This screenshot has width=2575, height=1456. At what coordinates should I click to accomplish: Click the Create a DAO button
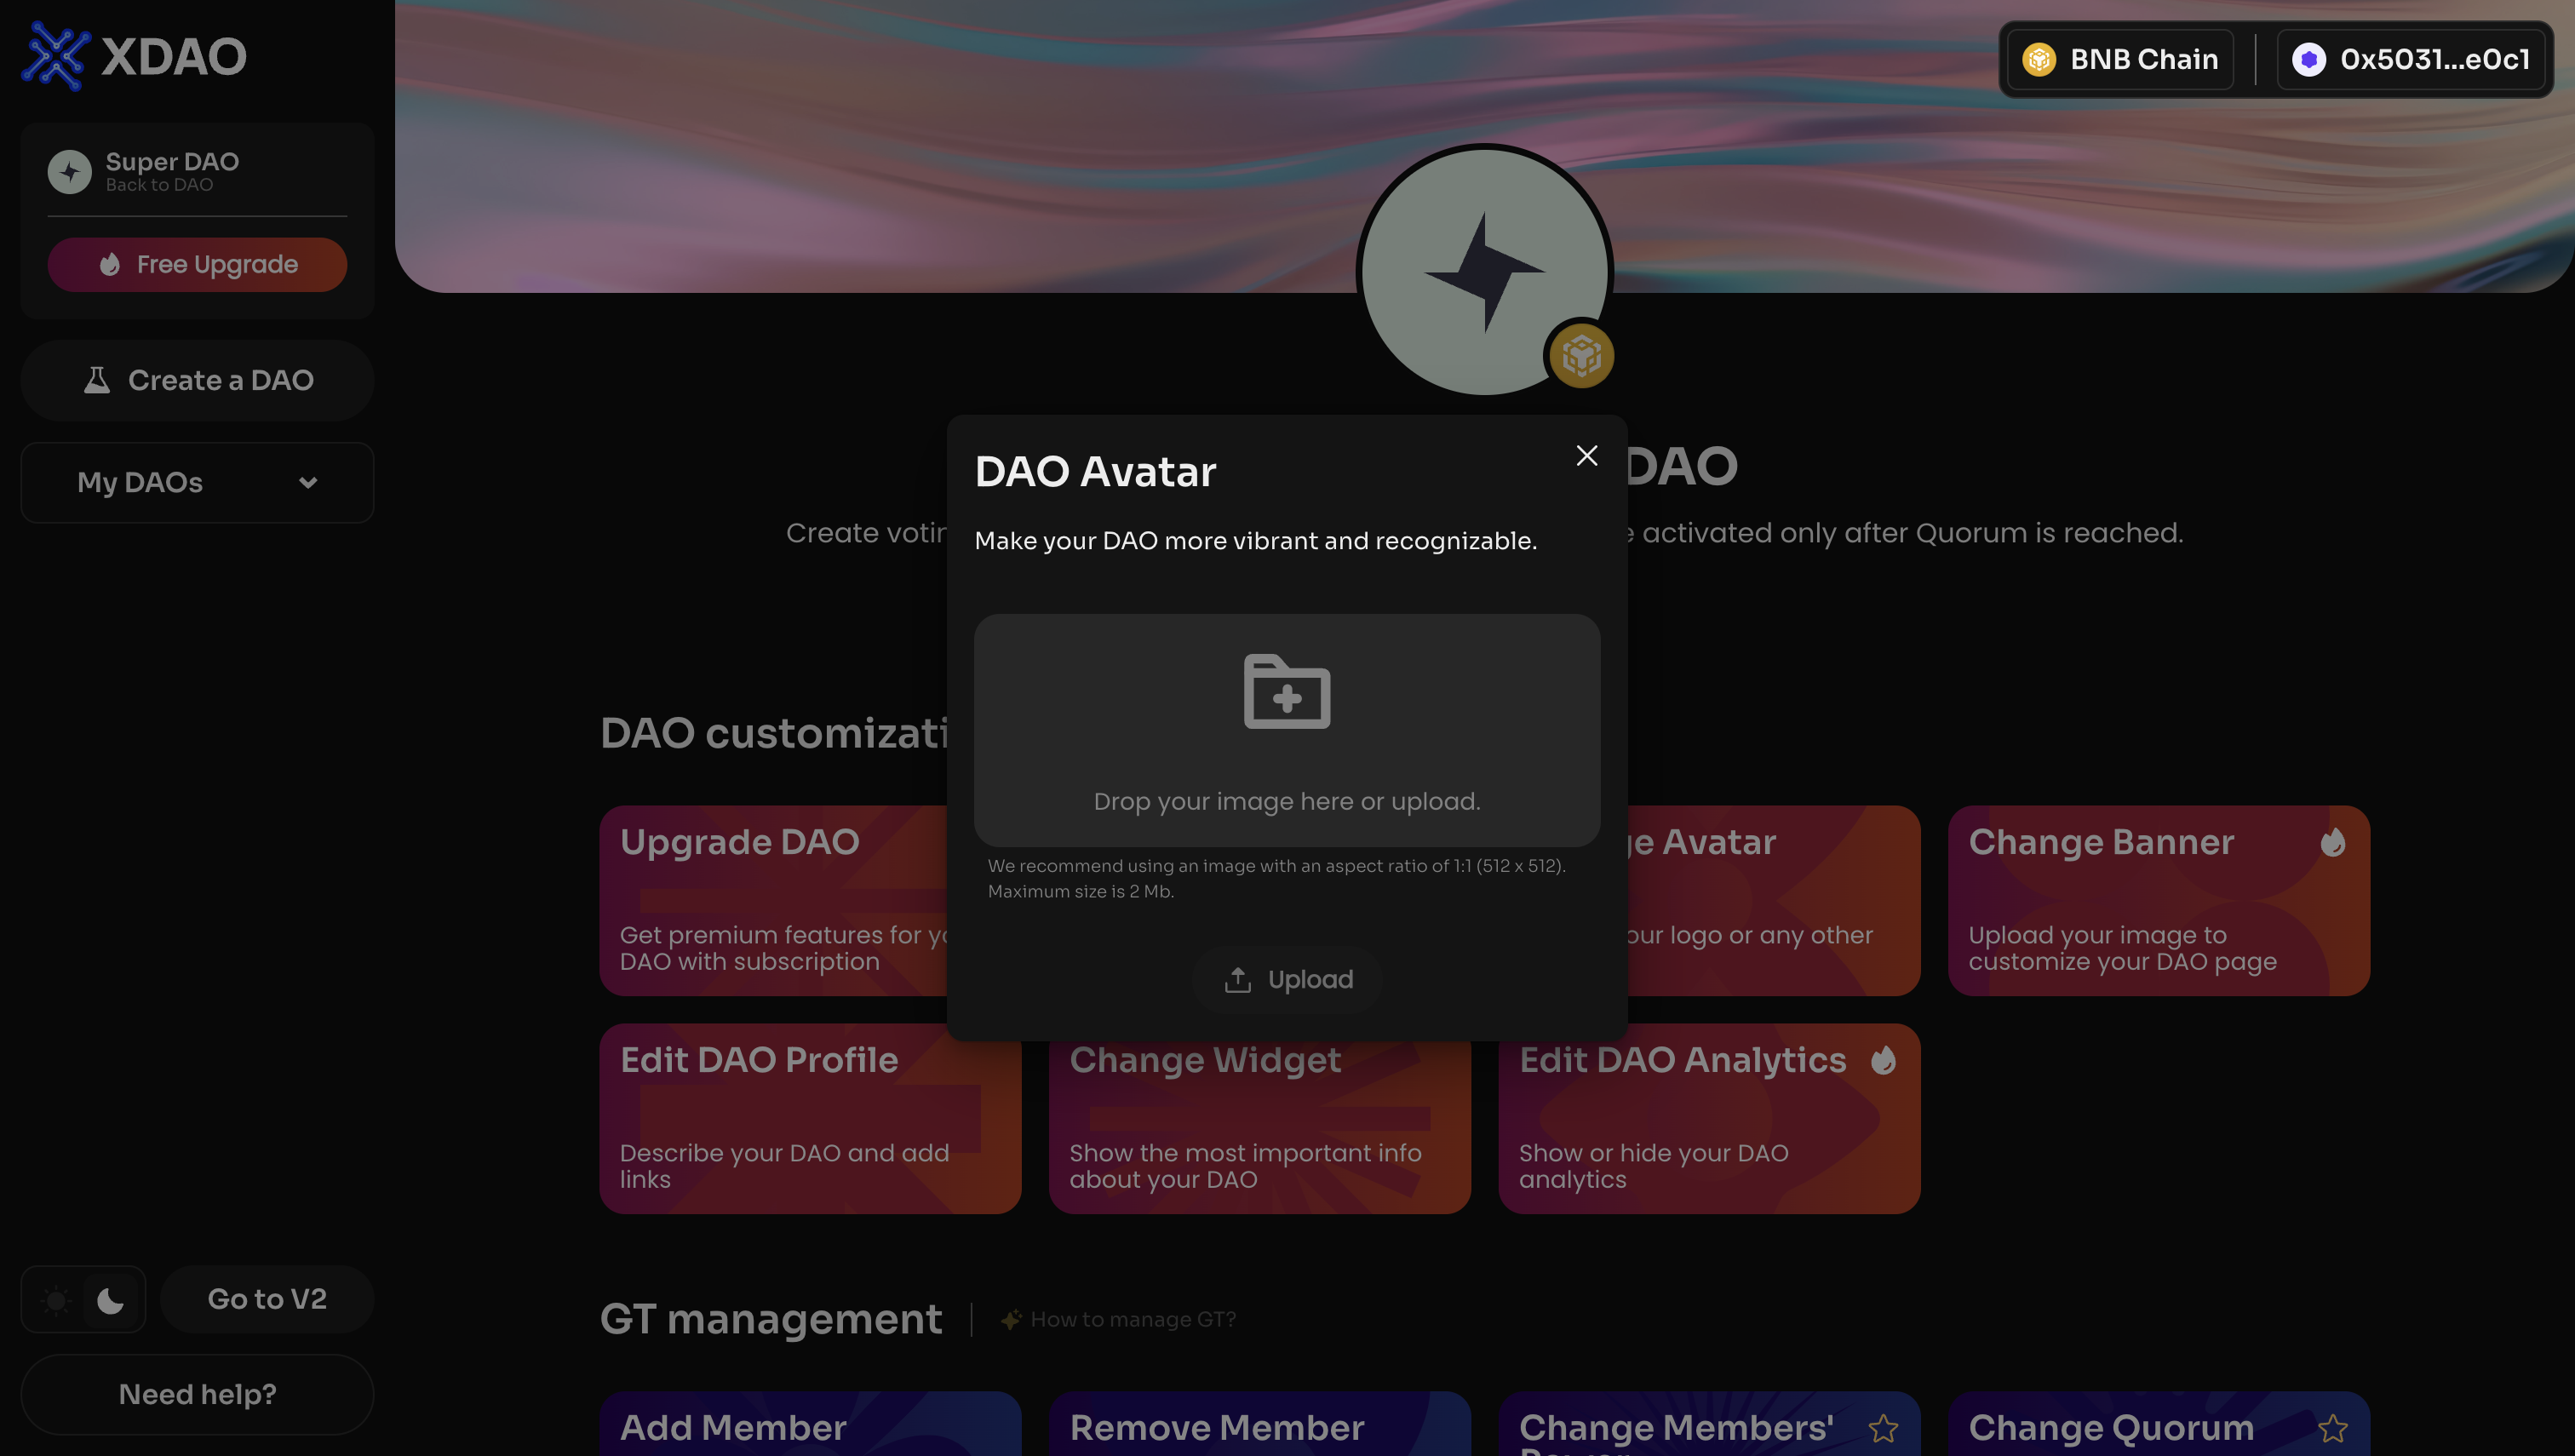tap(197, 380)
